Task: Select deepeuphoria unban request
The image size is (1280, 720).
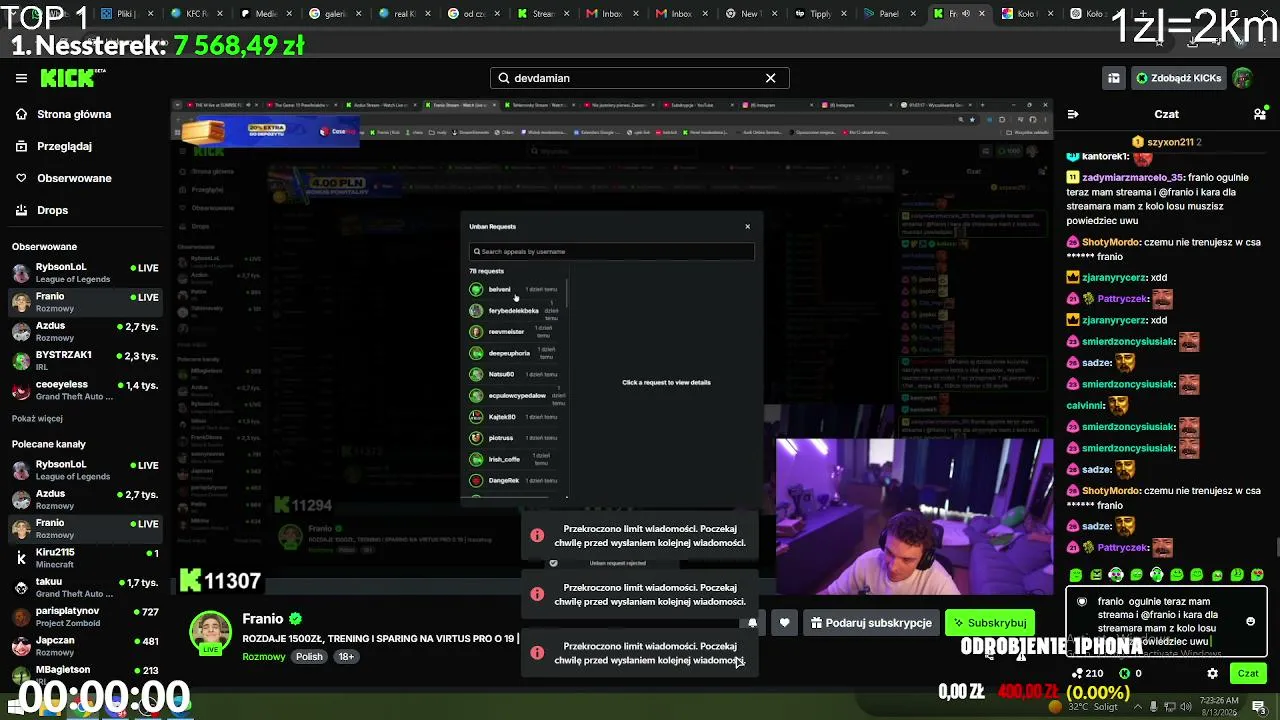Action: click(516, 353)
